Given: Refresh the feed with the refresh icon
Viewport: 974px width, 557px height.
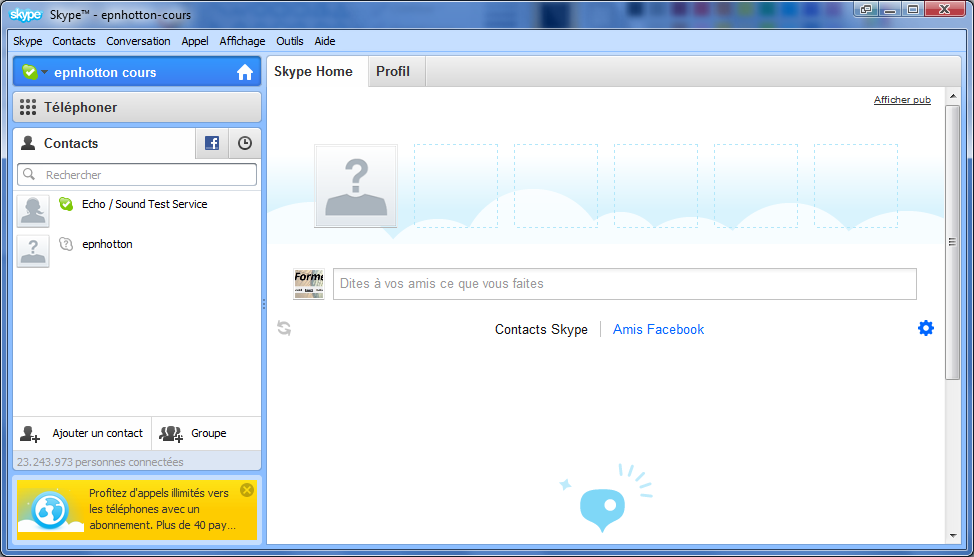Looking at the screenshot, I should (284, 328).
